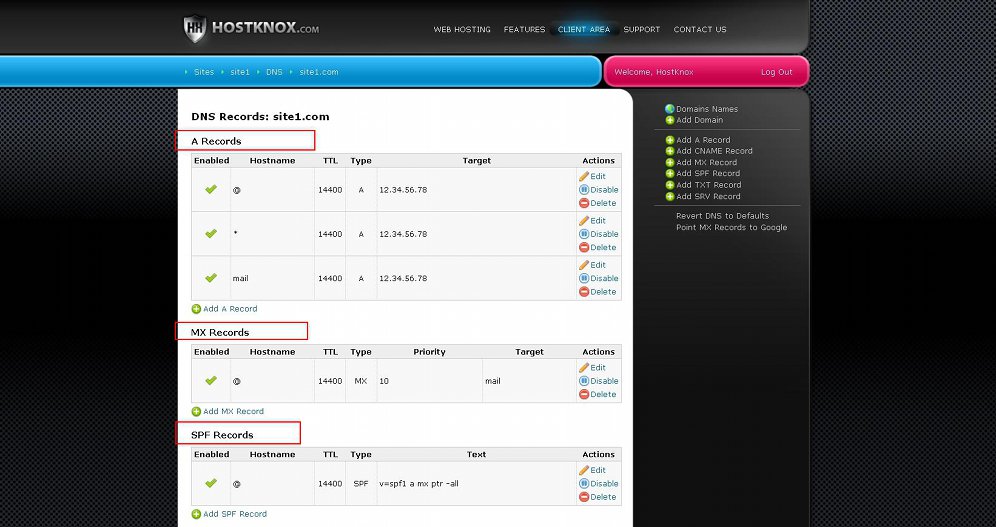Open the Features menu item
Viewport: 996px width, 527px height.
click(524, 29)
